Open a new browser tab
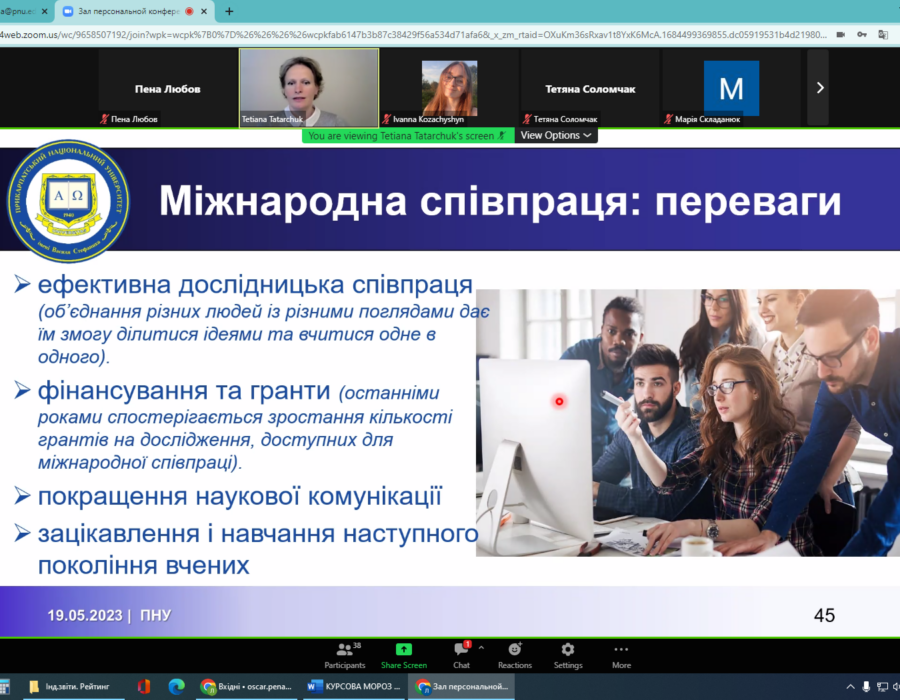This screenshot has width=900, height=700. click(x=229, y=11)
